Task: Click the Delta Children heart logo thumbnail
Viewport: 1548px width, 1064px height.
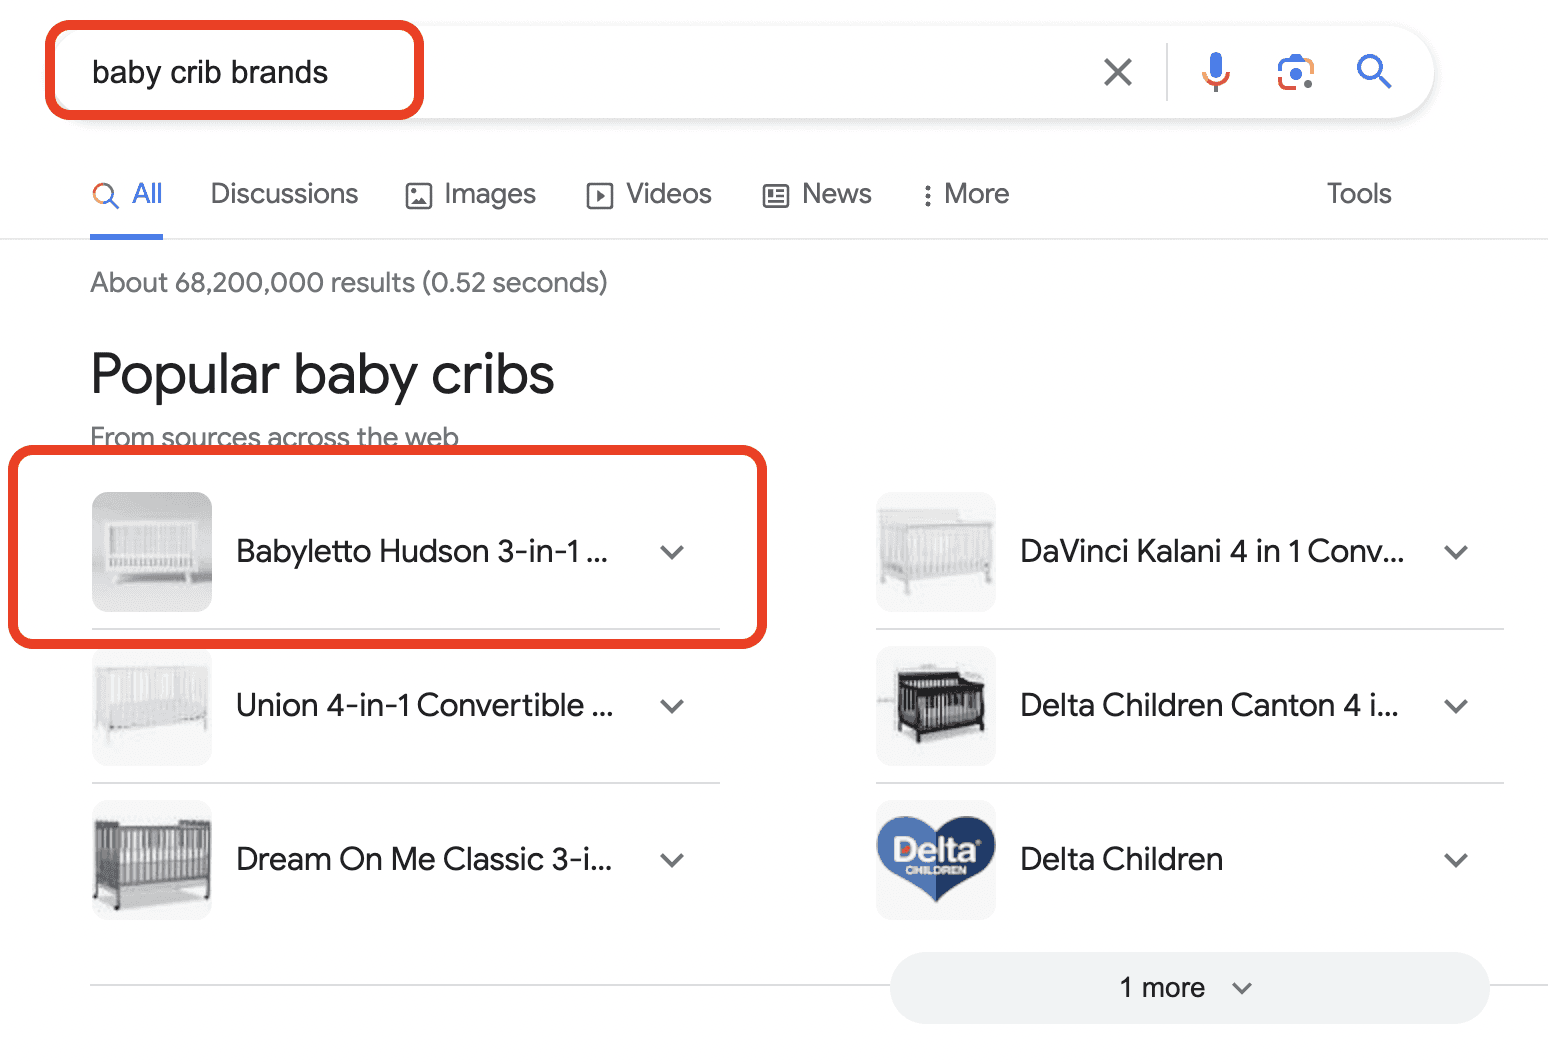Action: (935, 859)
